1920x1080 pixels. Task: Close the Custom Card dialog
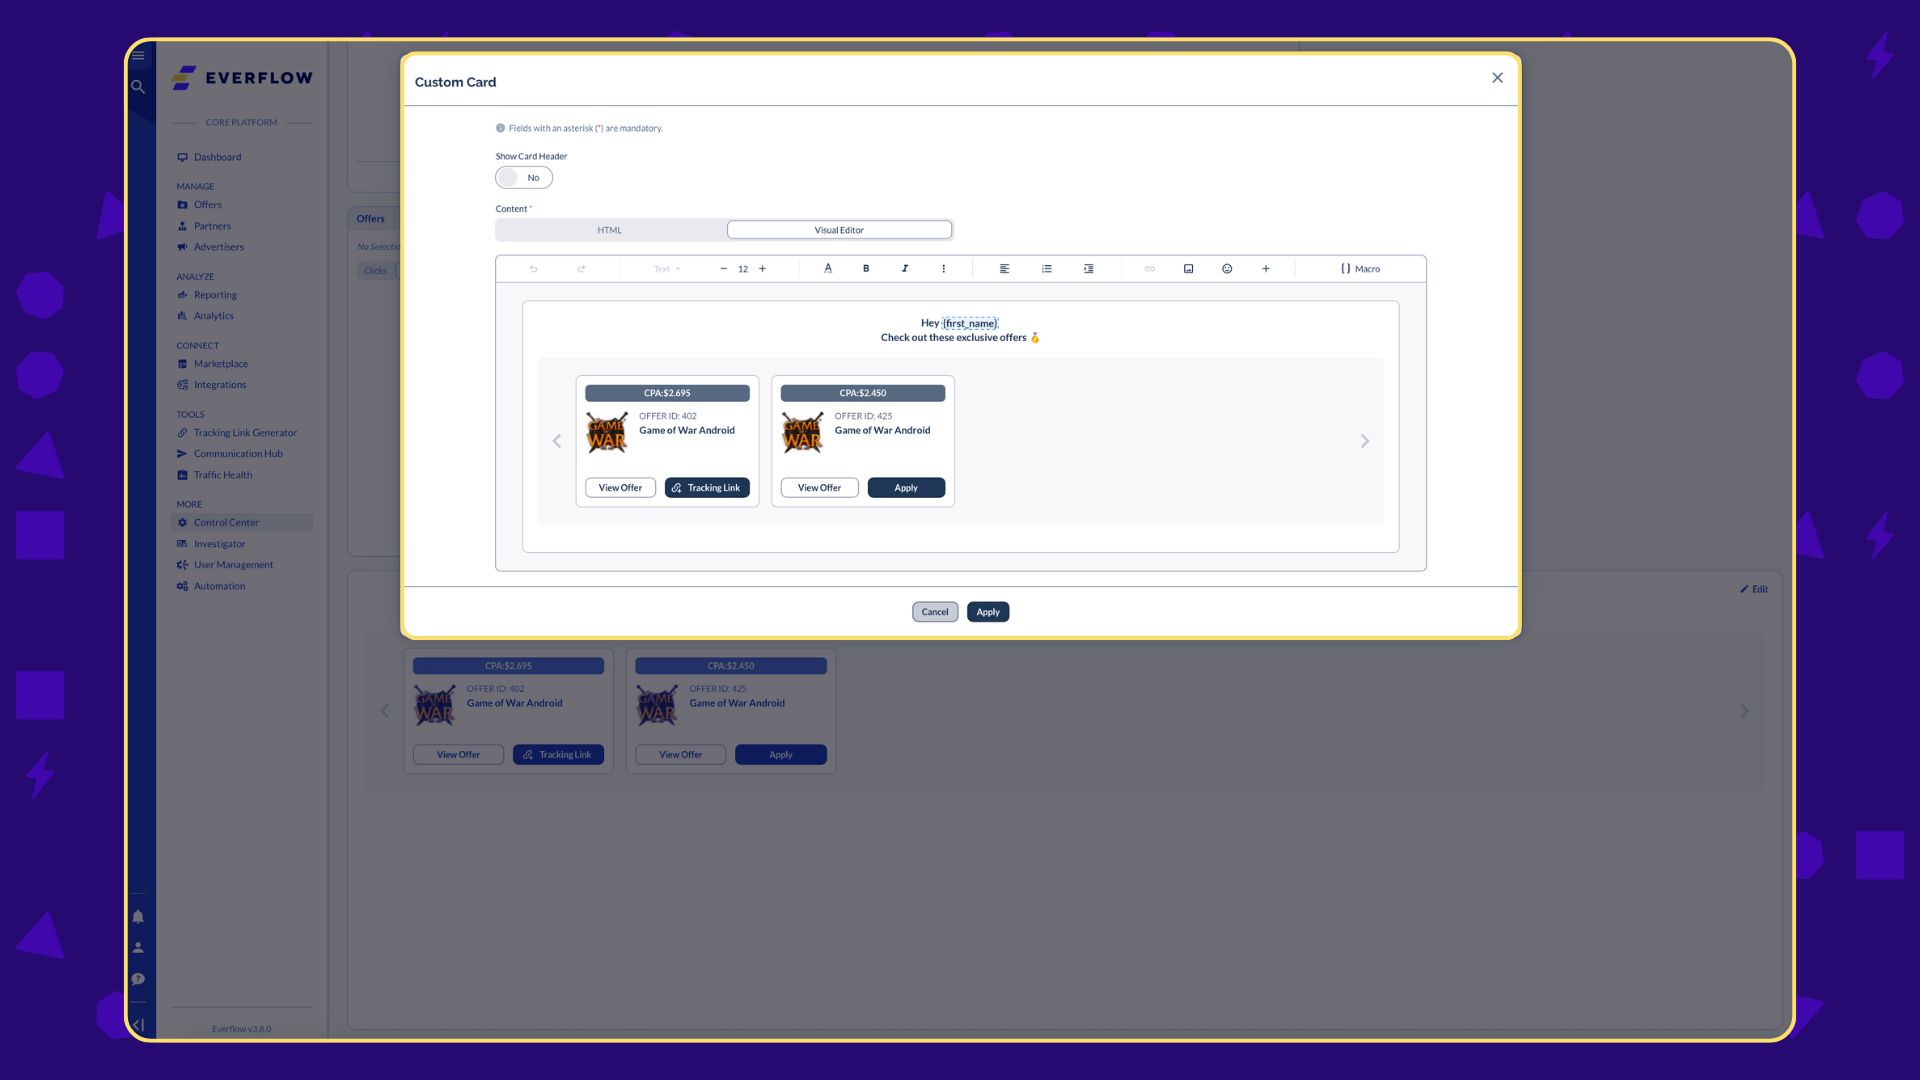(x=1497, y=78)
